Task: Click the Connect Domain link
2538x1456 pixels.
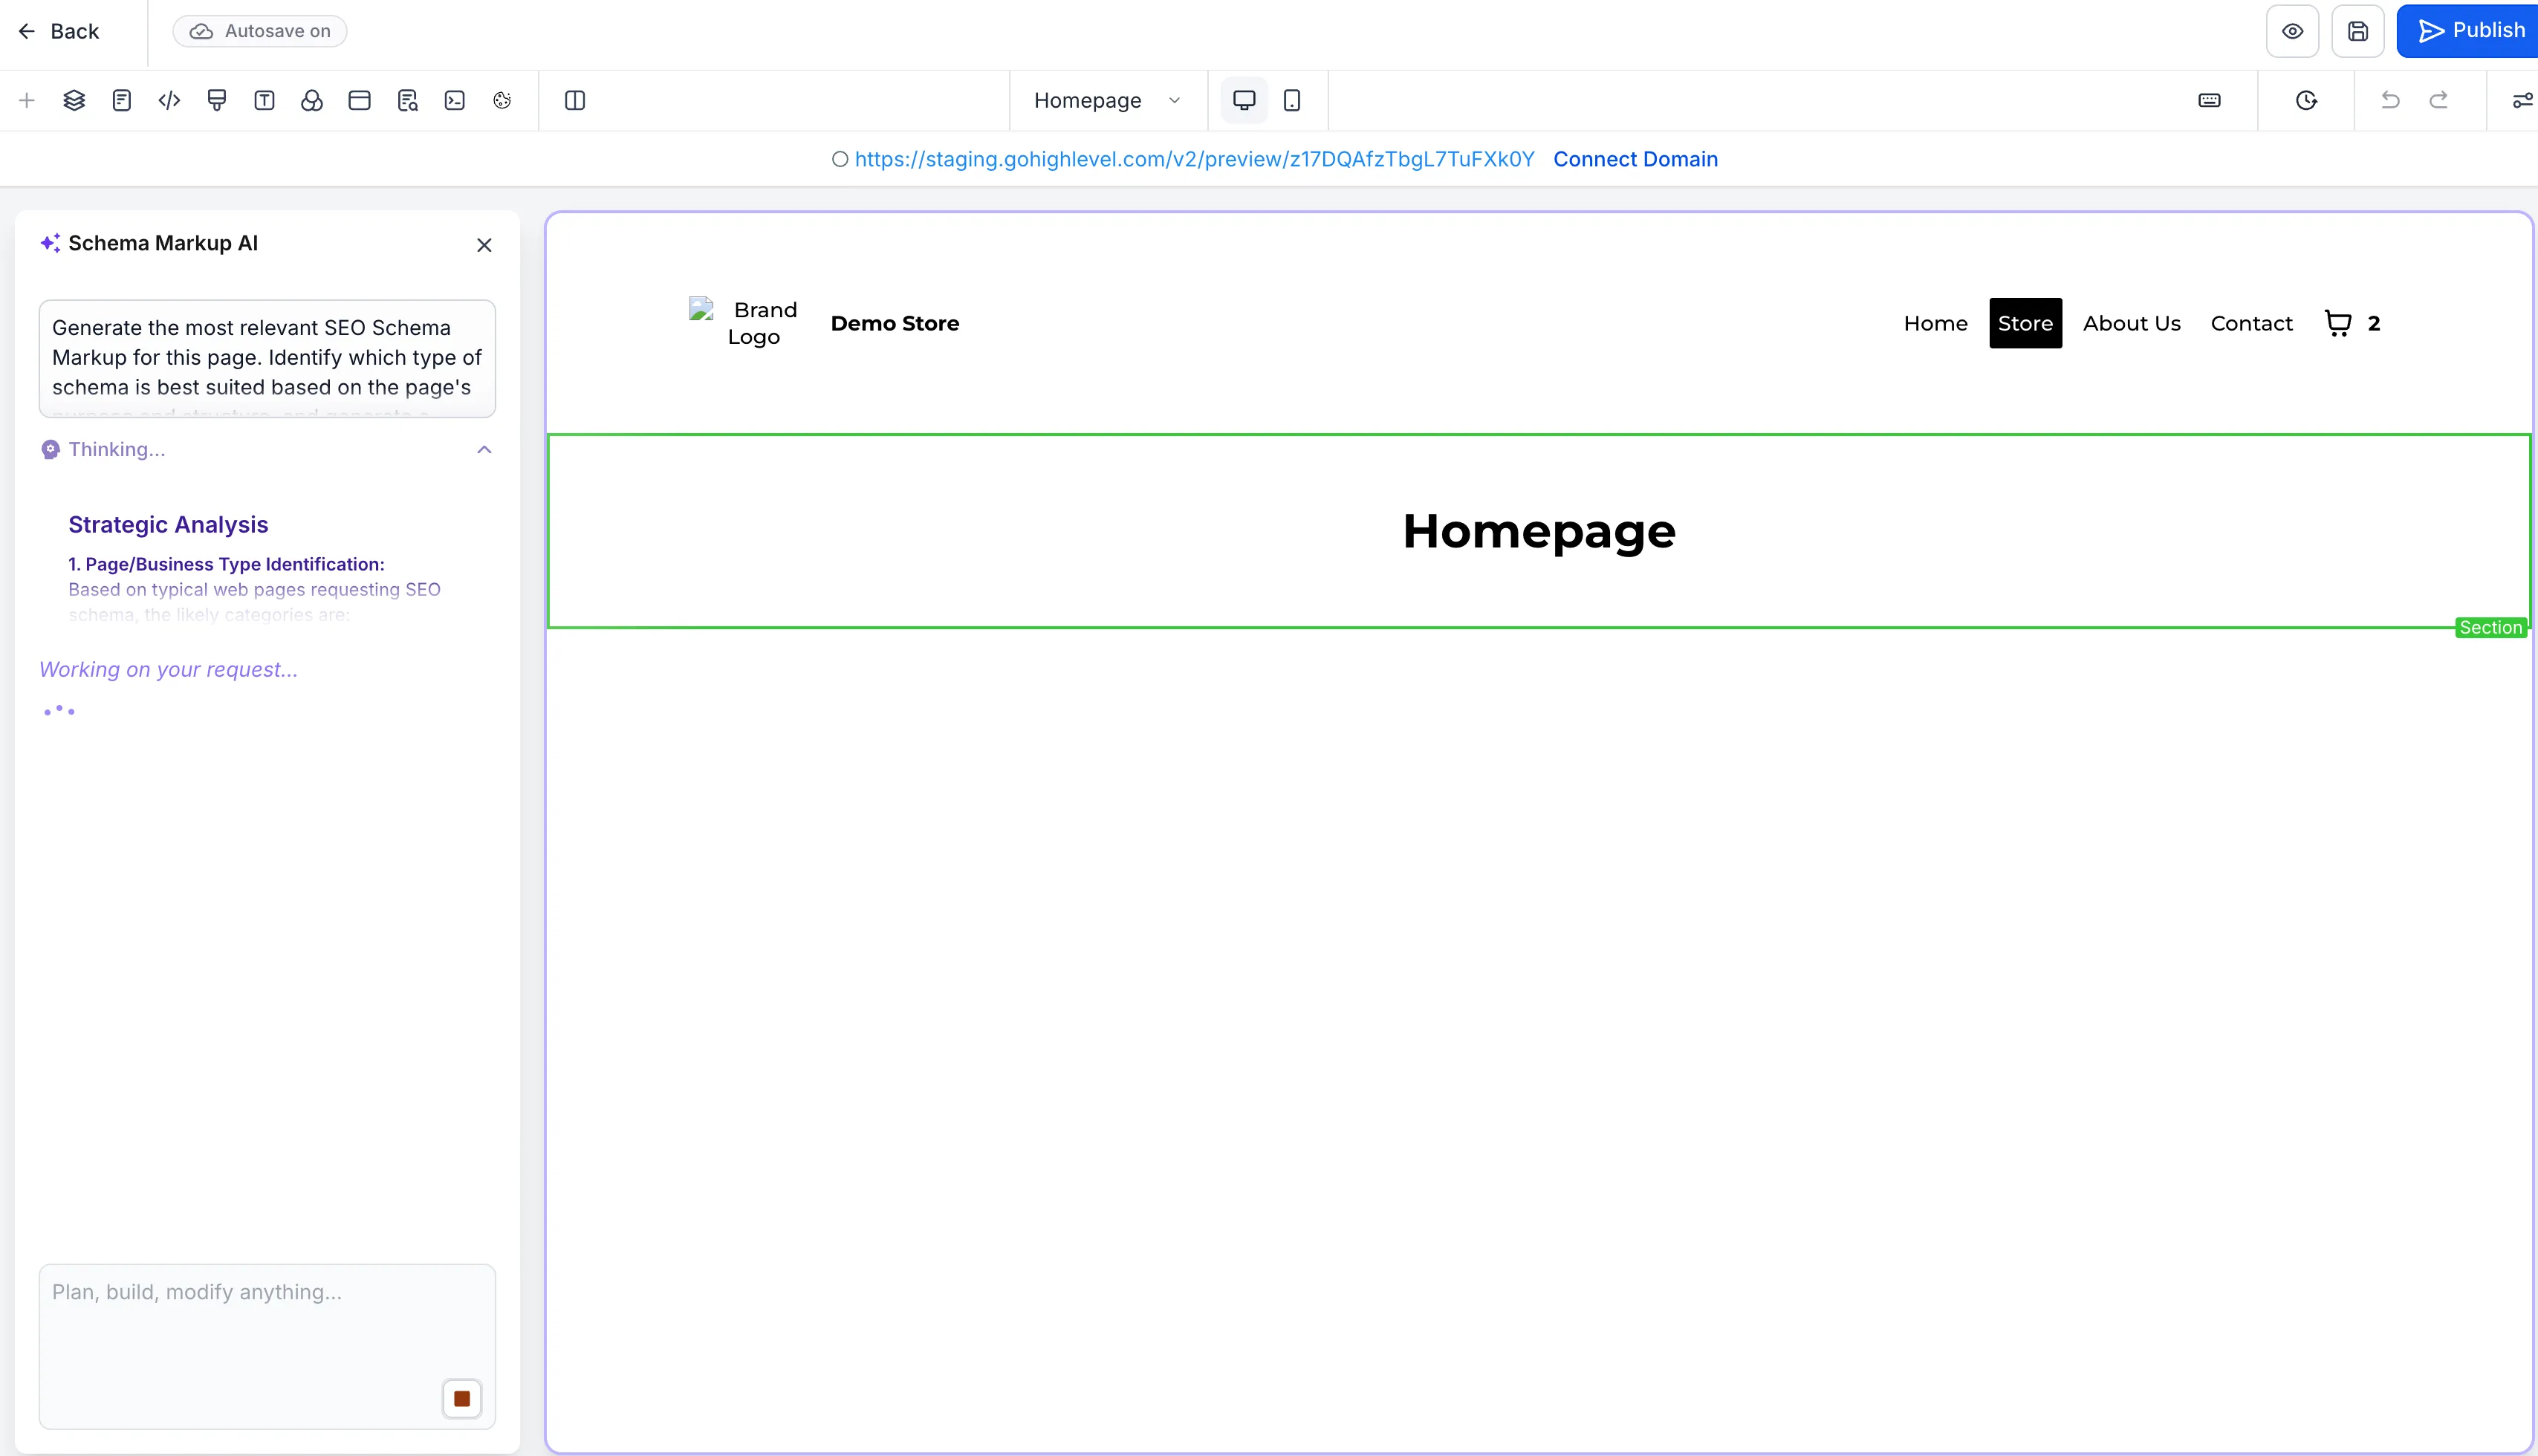Action: point(1635,159)
